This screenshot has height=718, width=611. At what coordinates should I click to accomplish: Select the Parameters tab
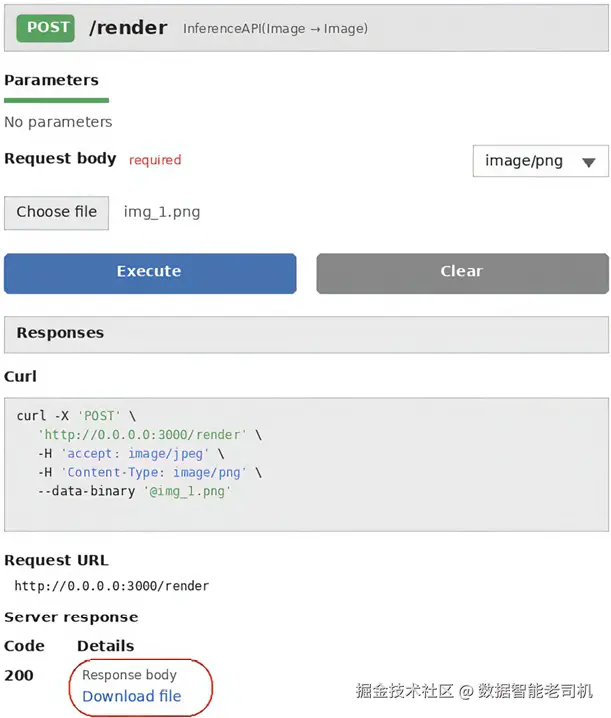coord(51,81)
